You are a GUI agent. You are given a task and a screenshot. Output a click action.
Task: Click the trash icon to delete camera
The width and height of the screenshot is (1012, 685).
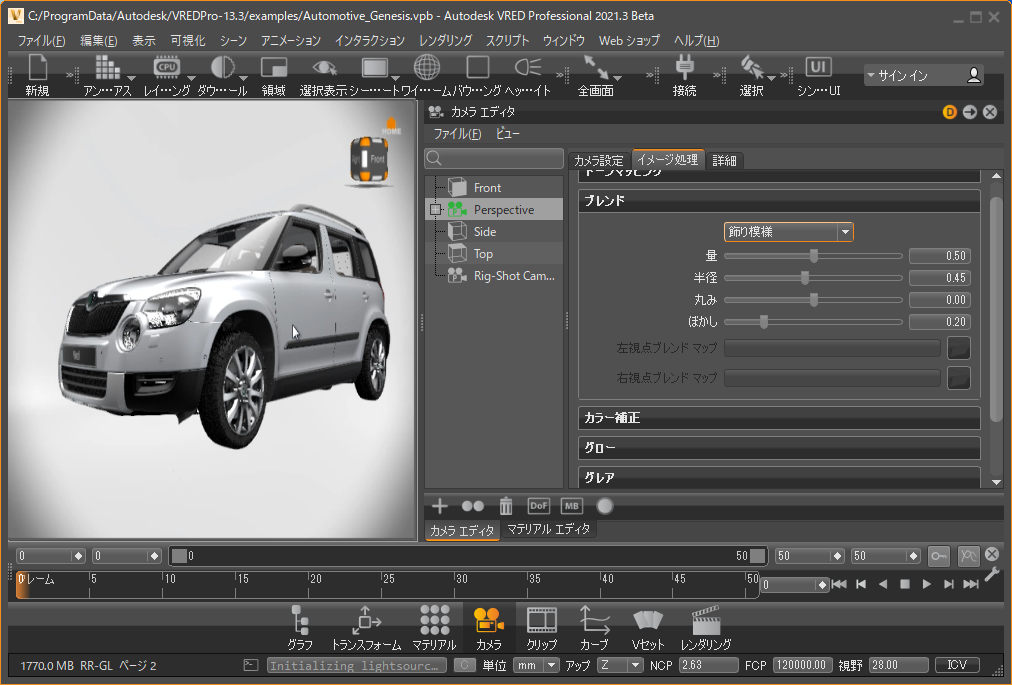506,506
